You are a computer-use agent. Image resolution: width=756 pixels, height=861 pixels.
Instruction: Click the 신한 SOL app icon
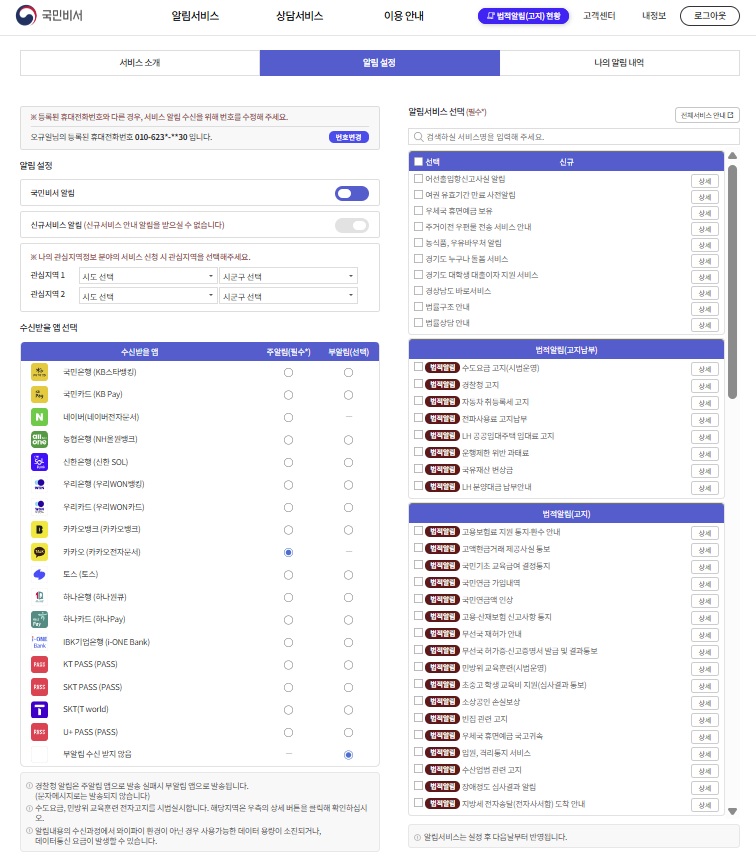pos(39,462)
